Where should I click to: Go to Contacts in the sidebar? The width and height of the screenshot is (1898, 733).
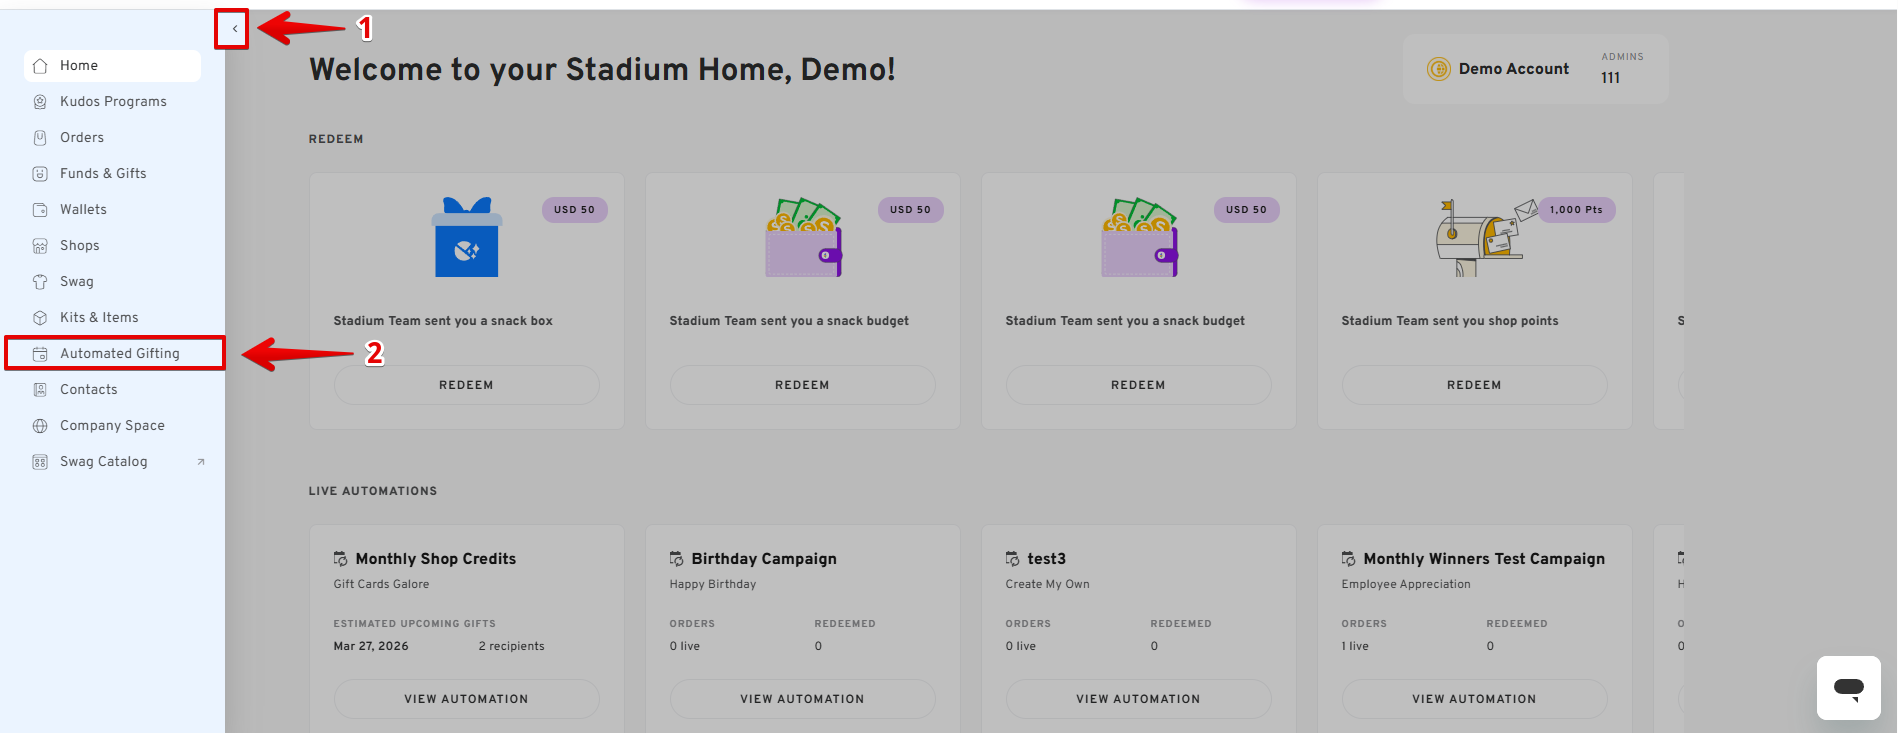point(88,390)
